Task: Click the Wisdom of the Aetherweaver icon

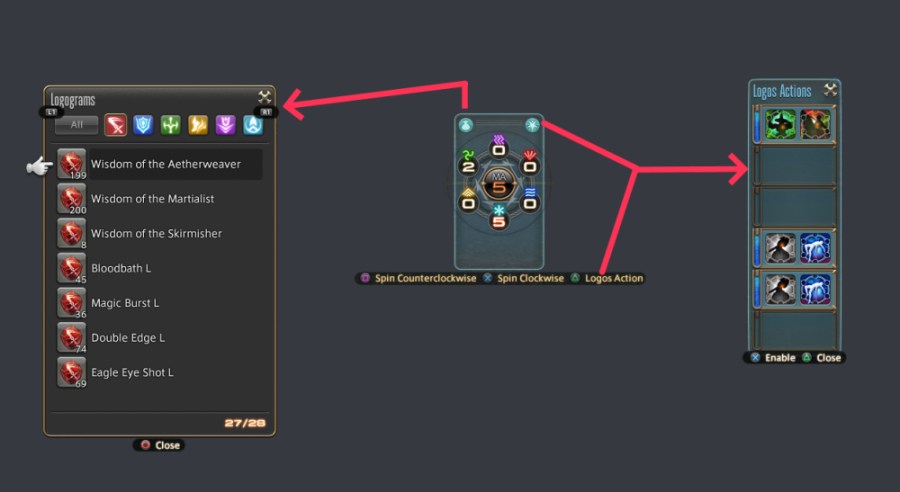Action: pos(72,164)
